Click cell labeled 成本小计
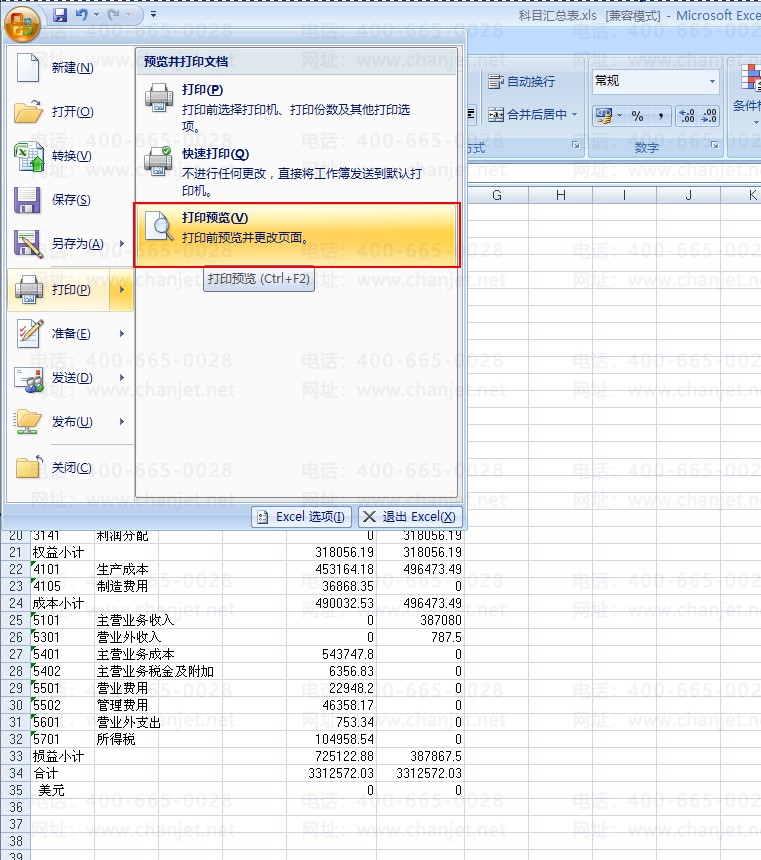 coord(63,603)
